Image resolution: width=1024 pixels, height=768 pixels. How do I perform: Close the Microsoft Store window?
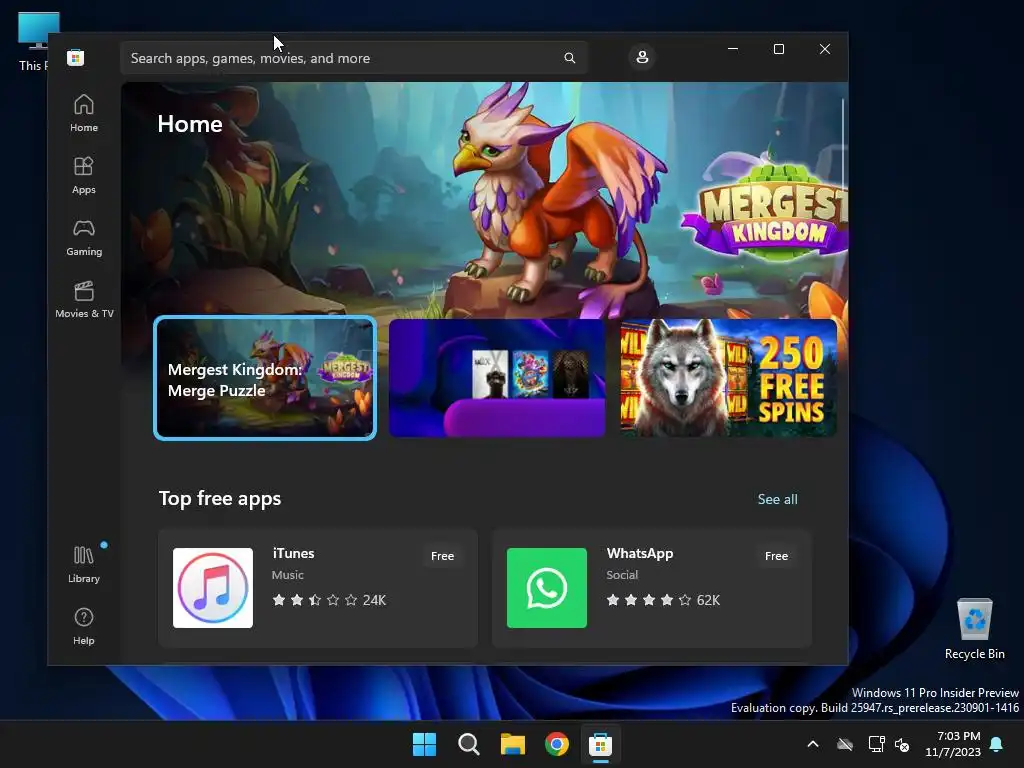[825, 49]
